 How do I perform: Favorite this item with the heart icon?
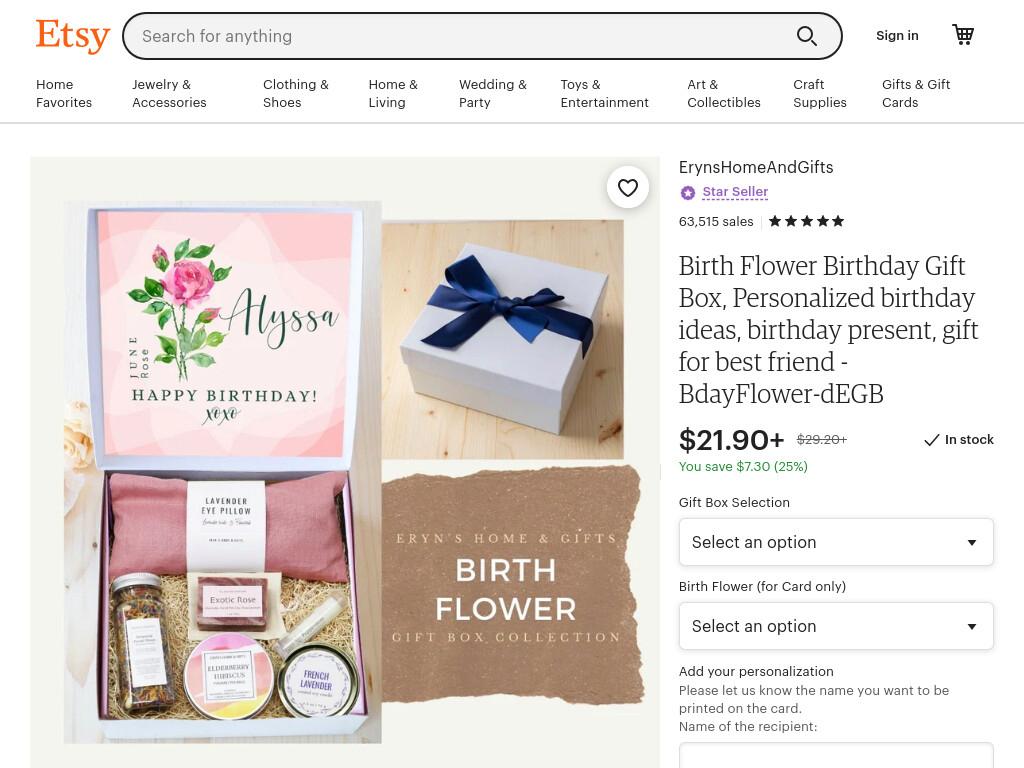pos(628,188)
